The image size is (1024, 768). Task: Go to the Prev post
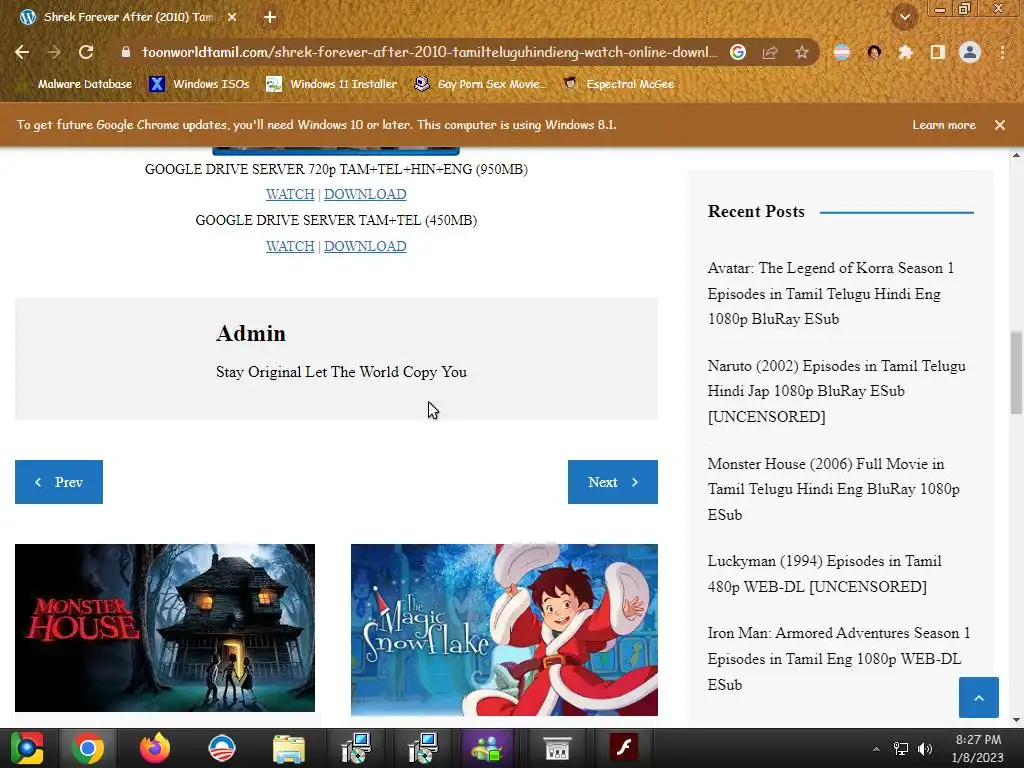(x=59, y=482)
